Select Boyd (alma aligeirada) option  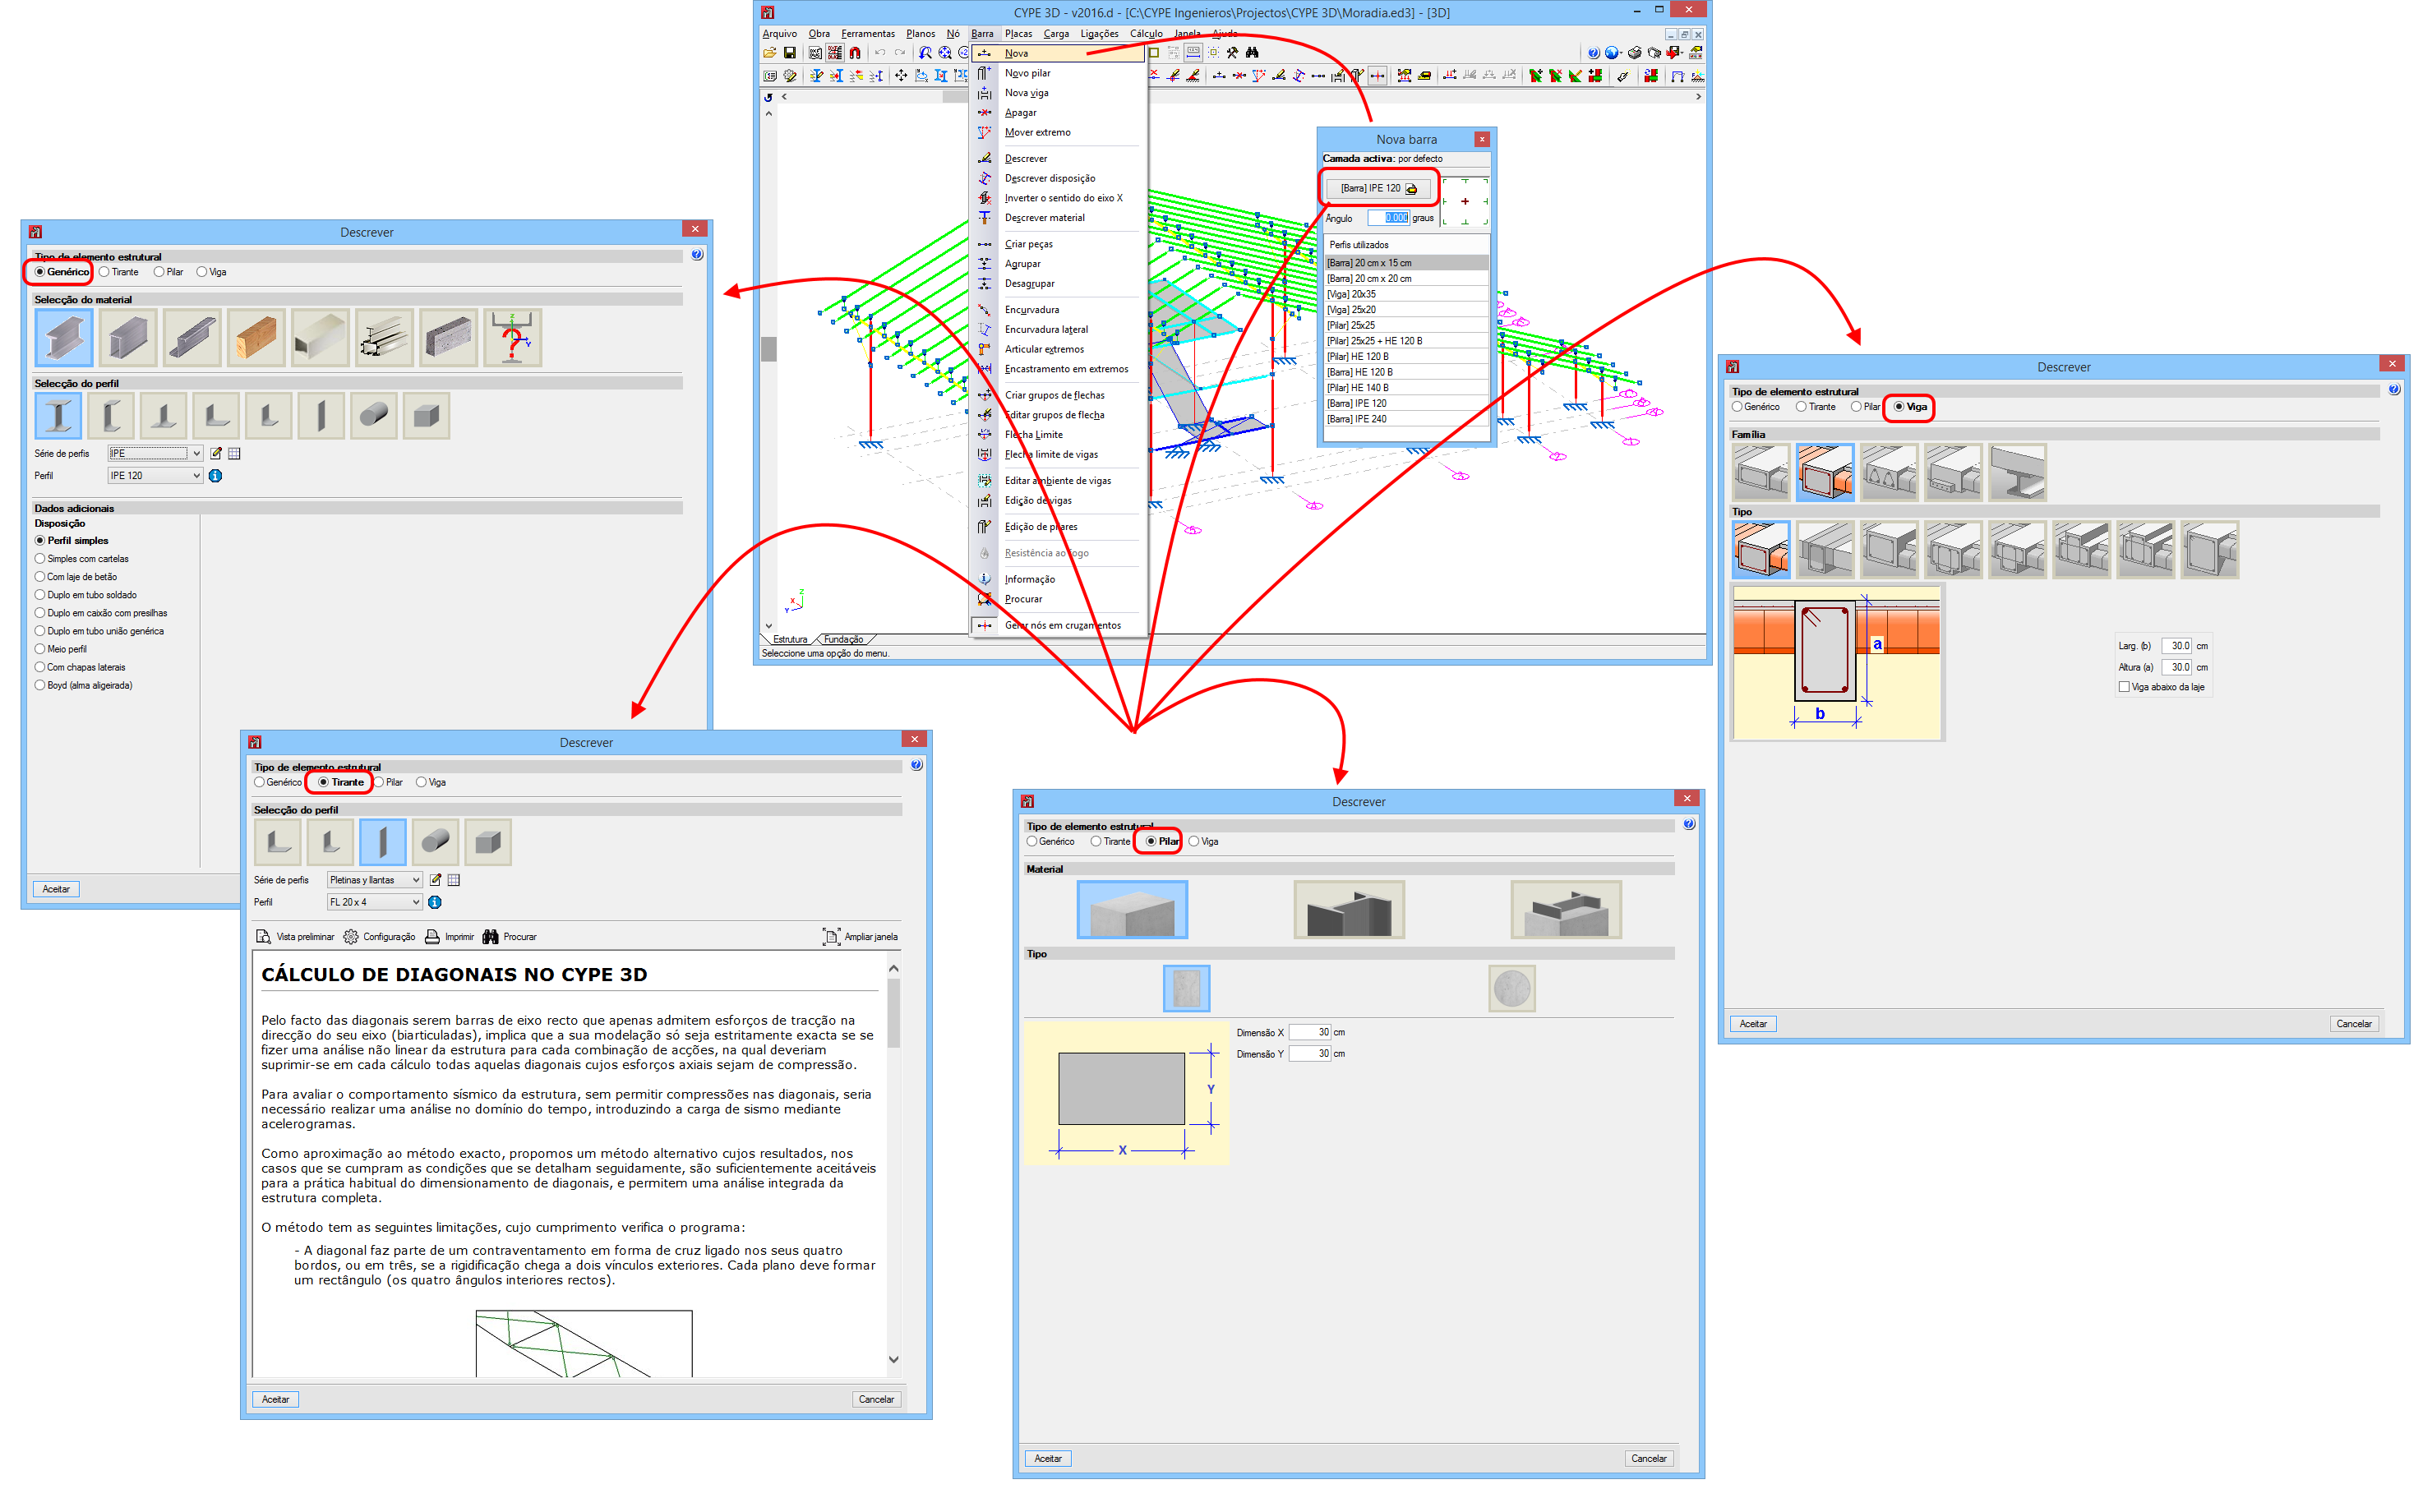(x=84, y=686)
